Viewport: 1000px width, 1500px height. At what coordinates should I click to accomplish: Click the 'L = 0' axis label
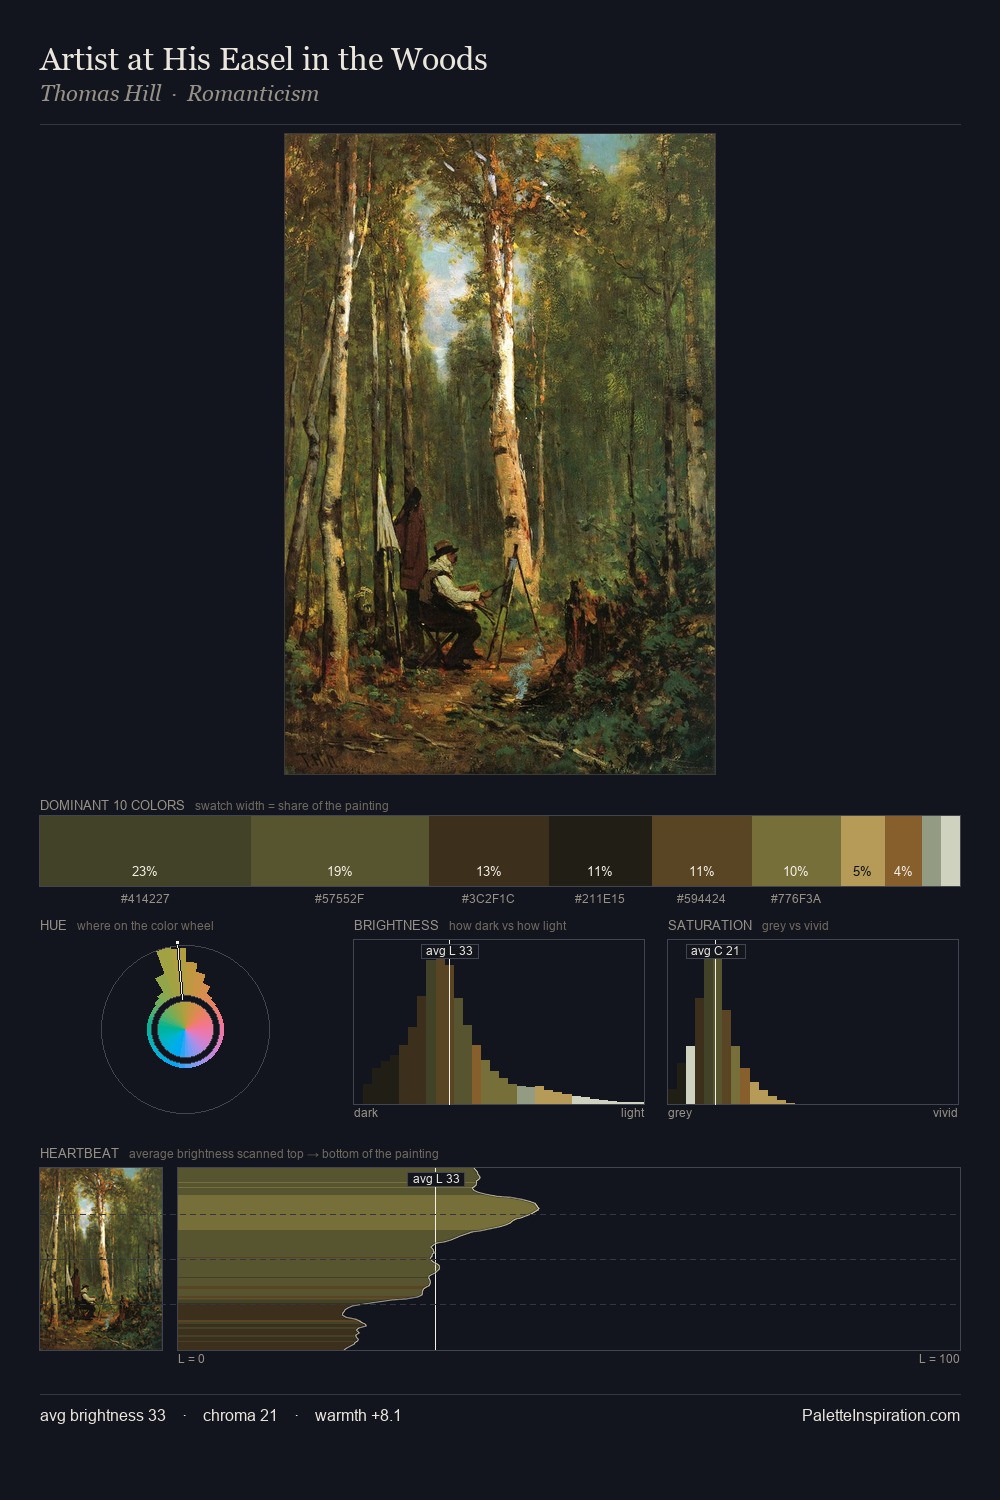pyautogui.click(x=191, y=1359)
